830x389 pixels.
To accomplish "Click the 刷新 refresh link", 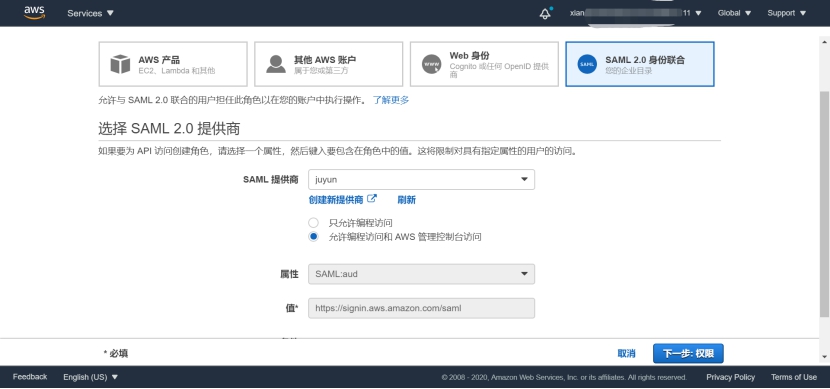I will click(407, 200).
